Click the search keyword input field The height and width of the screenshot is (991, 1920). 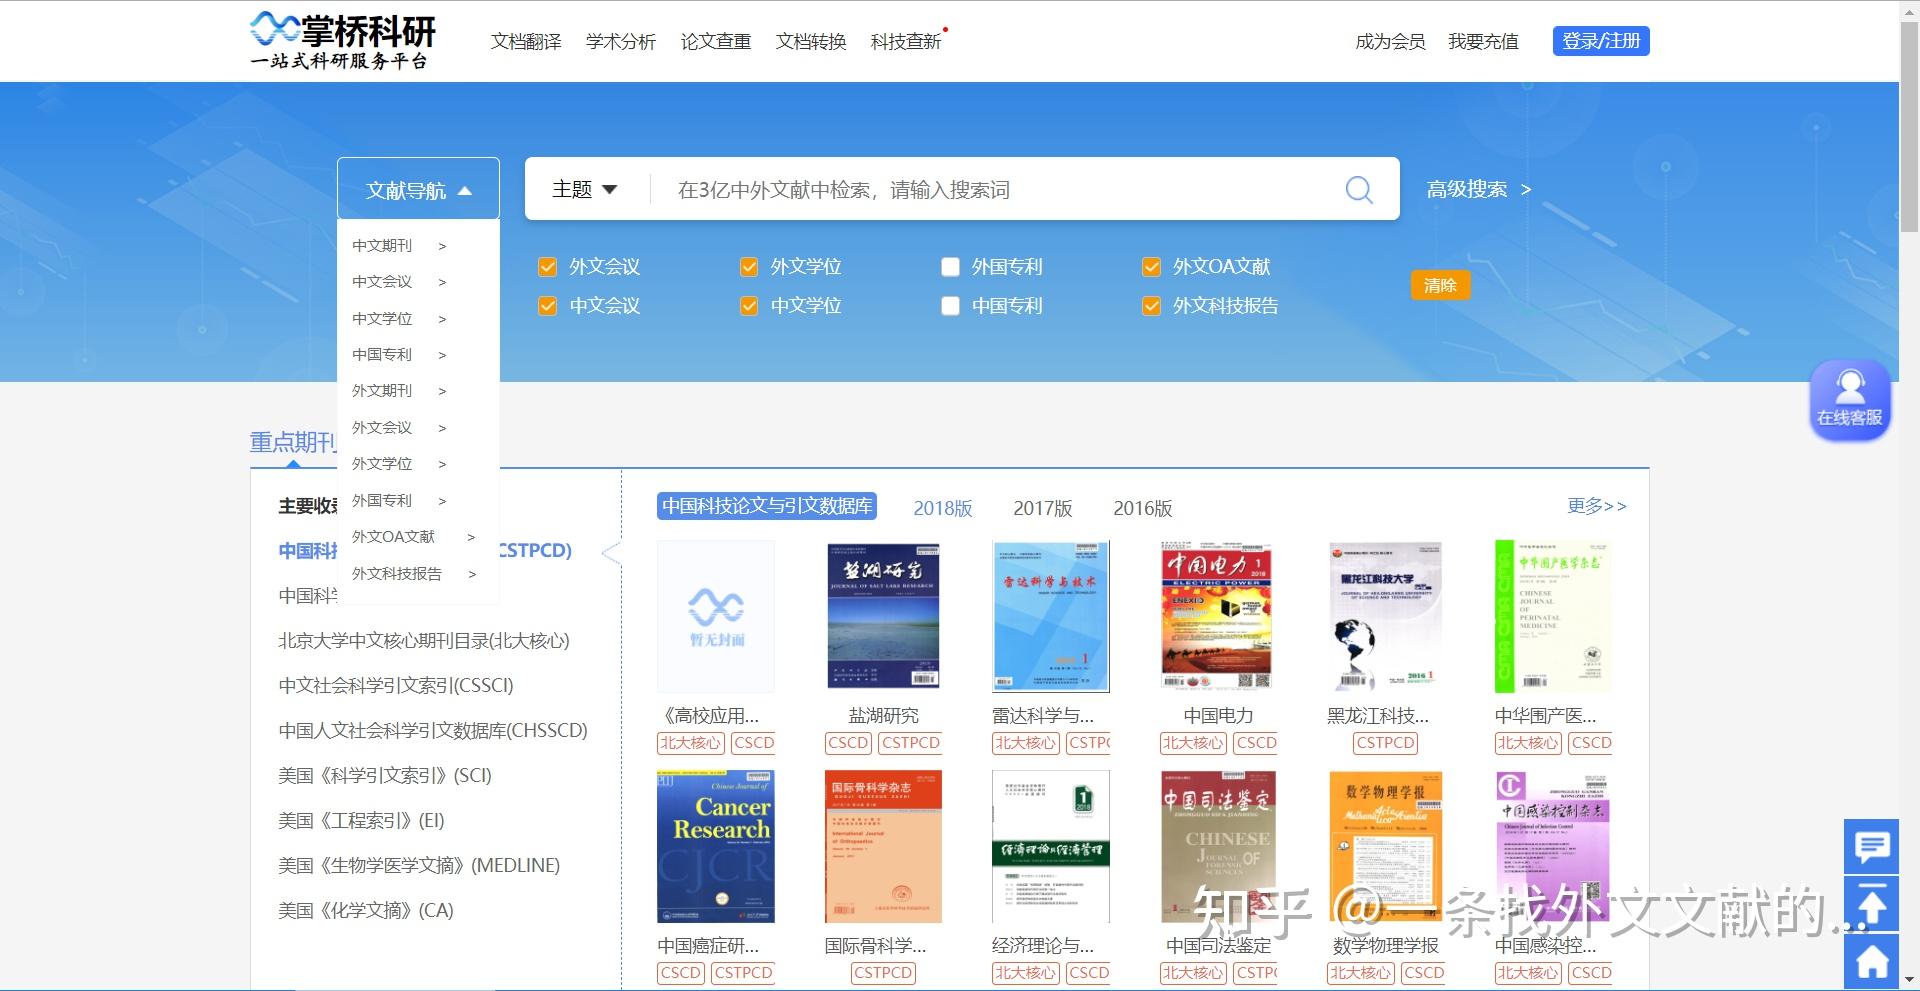pos(1000,189)
